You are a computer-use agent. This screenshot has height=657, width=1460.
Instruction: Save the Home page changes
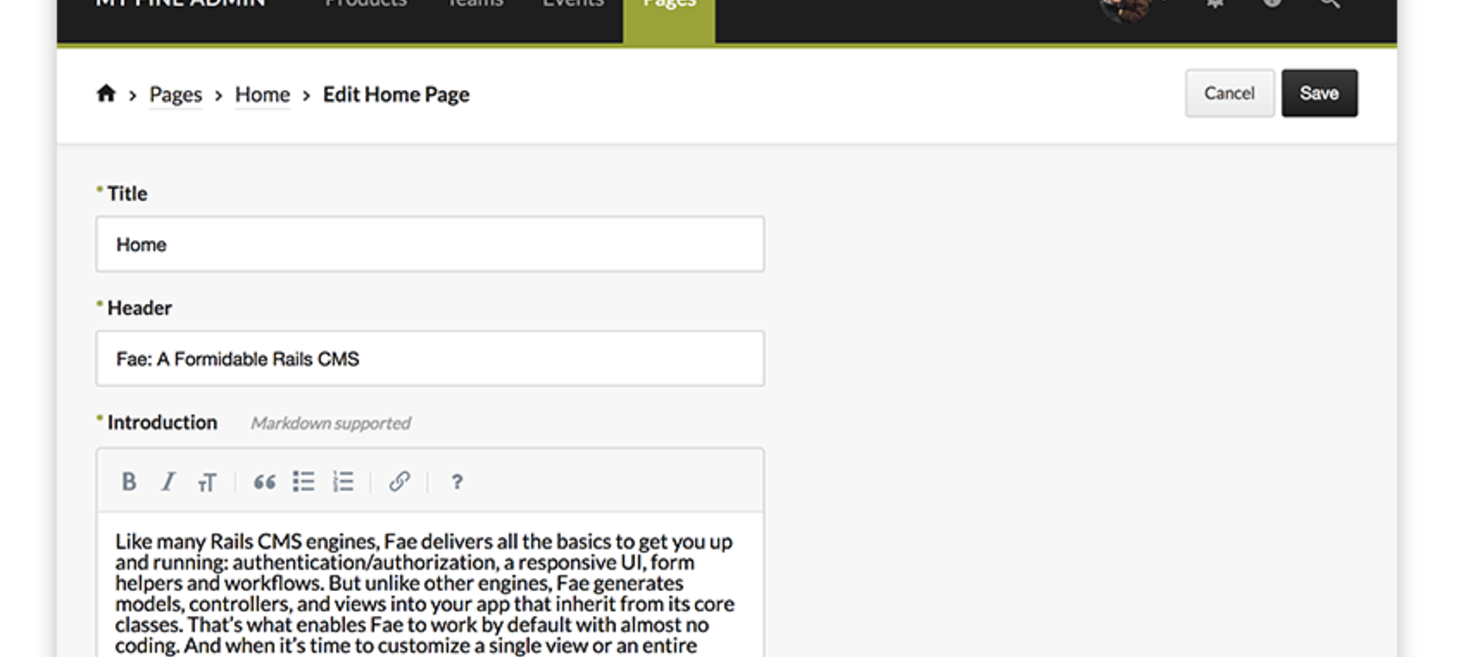pyautogui.click(x=1320, y=93)
